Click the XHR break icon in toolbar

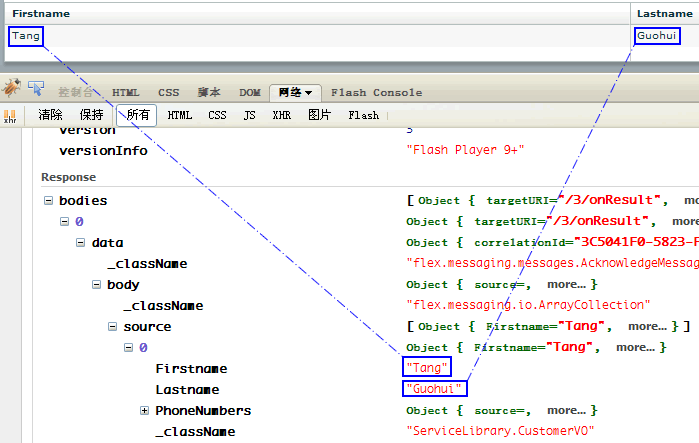coord(10,116)
